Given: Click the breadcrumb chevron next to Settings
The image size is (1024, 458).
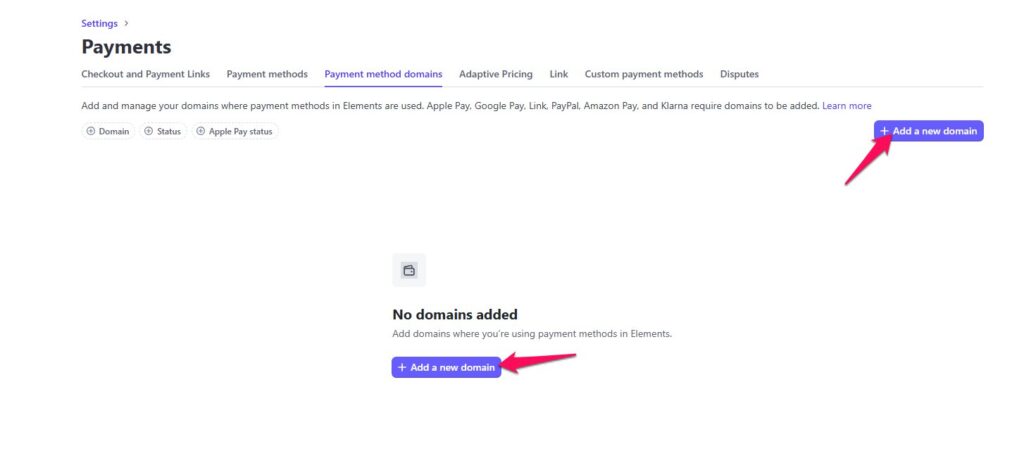Looking at the screenshot, I should (126, 23).
